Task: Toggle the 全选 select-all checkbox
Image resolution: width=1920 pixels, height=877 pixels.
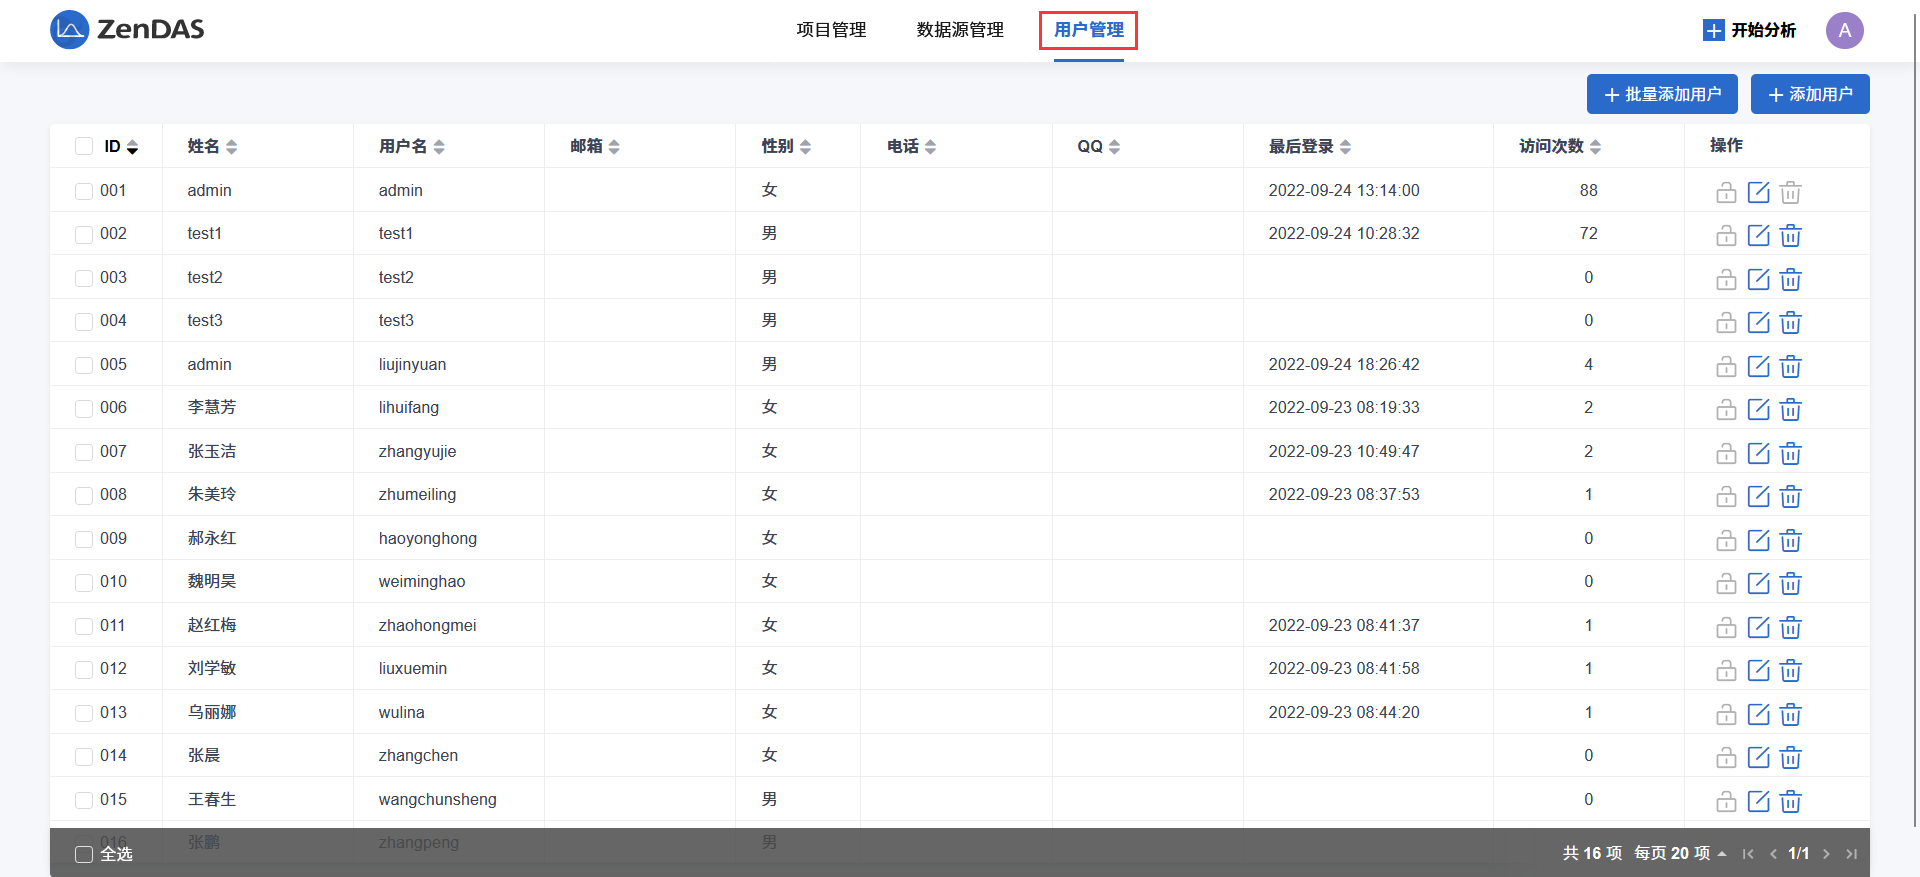Action: click(x=84, y=854)
